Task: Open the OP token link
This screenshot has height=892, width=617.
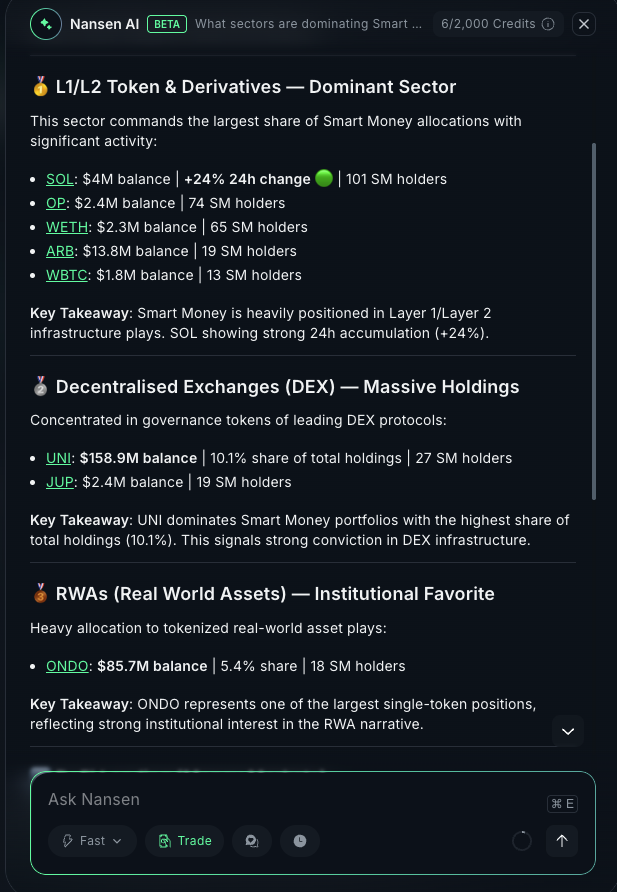Action: coord(56,203)
